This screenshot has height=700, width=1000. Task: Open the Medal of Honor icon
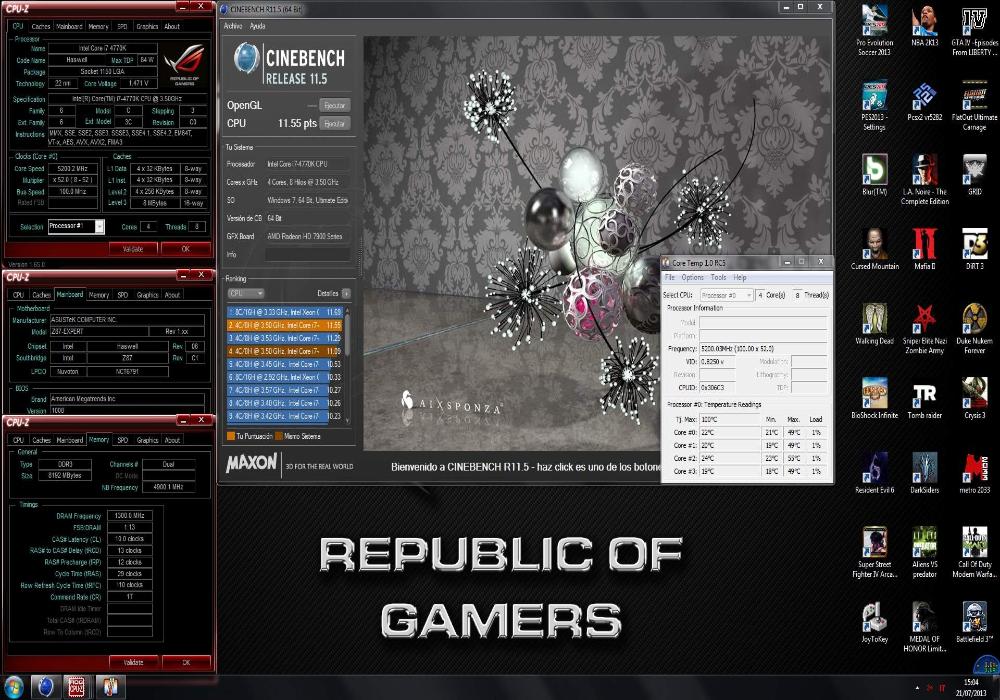tap(924, 627)
